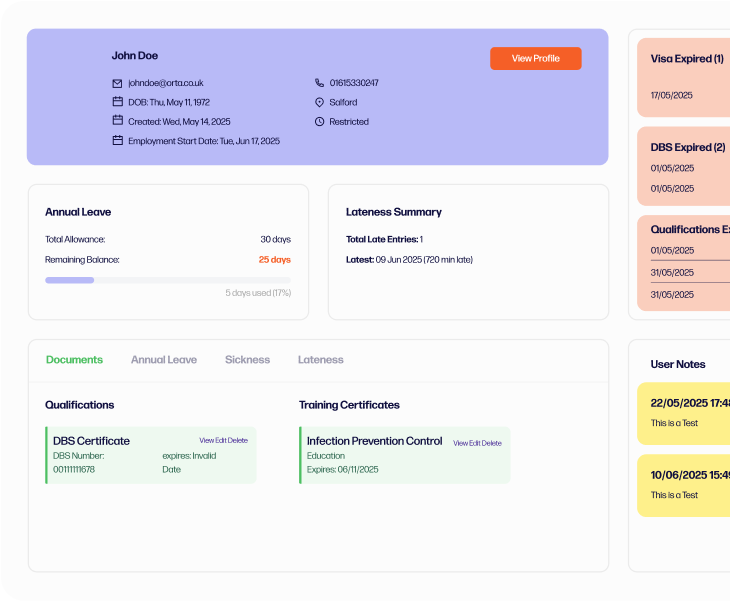The height and width of the screenshot is (602, 730).
Task: Click the johndoe@orta.co.uk email address
Action: tap(165, 83)
